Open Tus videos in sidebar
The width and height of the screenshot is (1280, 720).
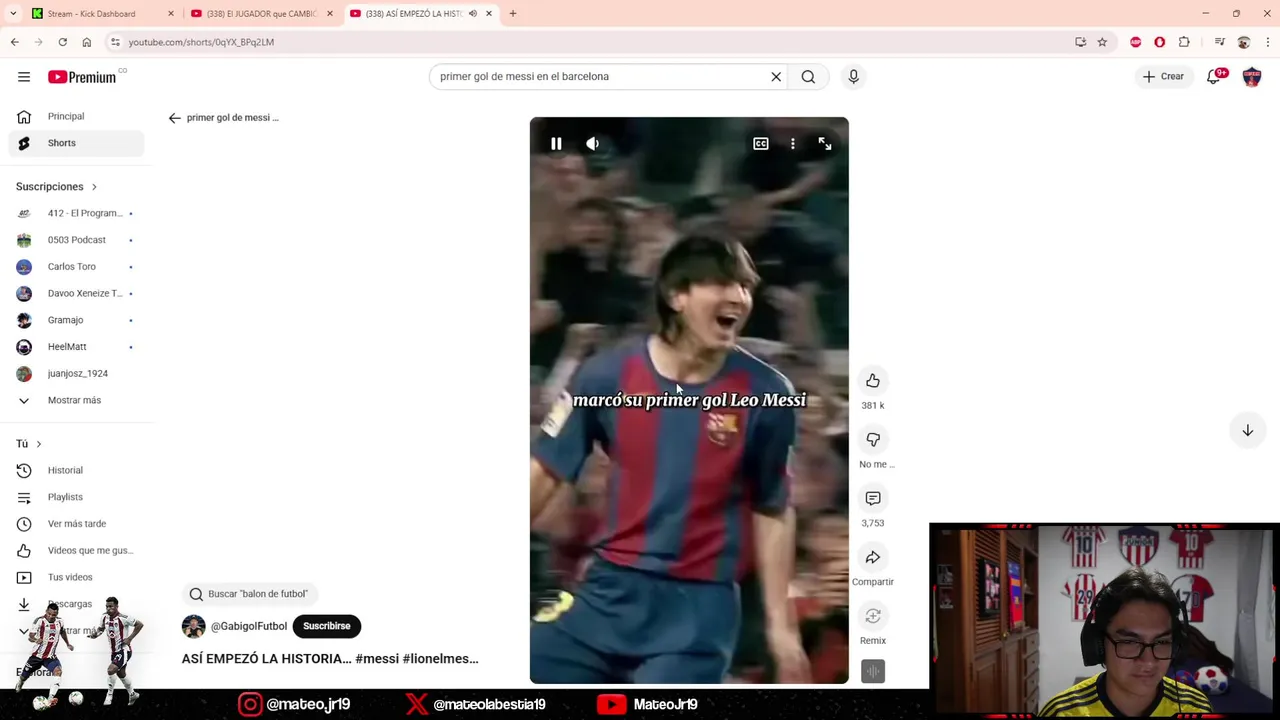76,577
